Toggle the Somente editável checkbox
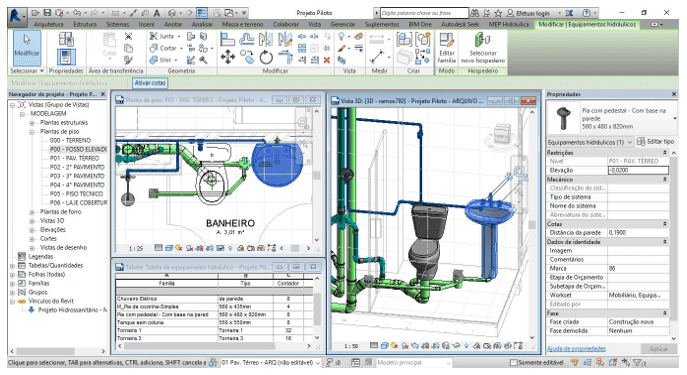Screen dimensions: 687x375 (513, 363)
